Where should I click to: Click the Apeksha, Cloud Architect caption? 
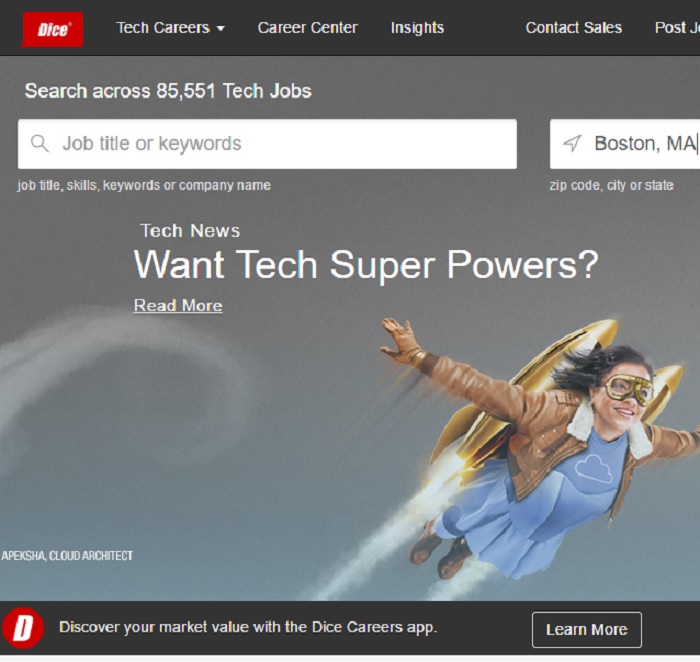(68, 556)
